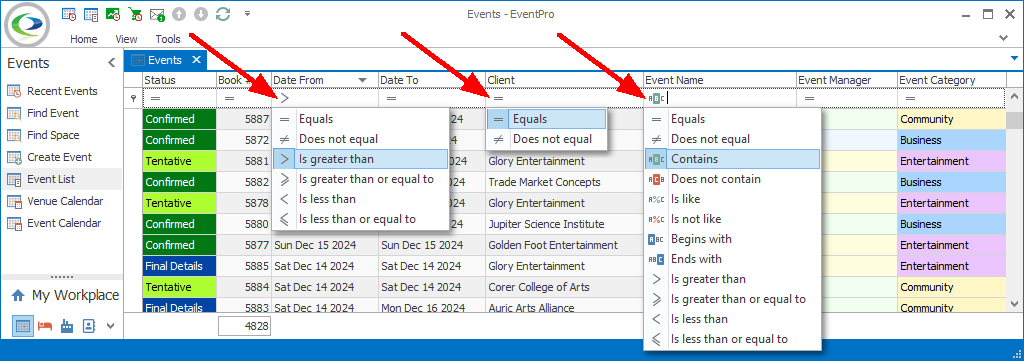Image resolution: width=1024 pixels, height=361 pixels.
Task: Click the grey down-arrow quick access icon
Action: coord(201,14)
